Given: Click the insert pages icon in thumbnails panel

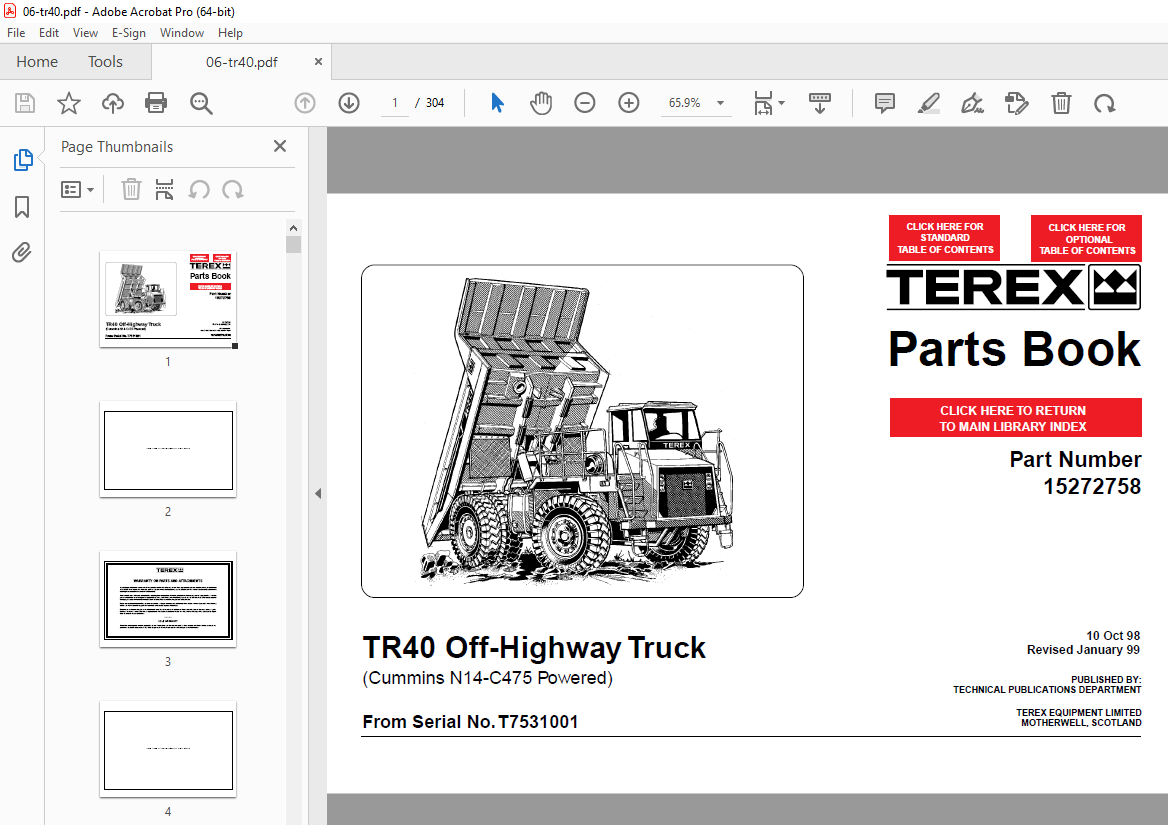Looking at the screenshot, I should (164, 190).
